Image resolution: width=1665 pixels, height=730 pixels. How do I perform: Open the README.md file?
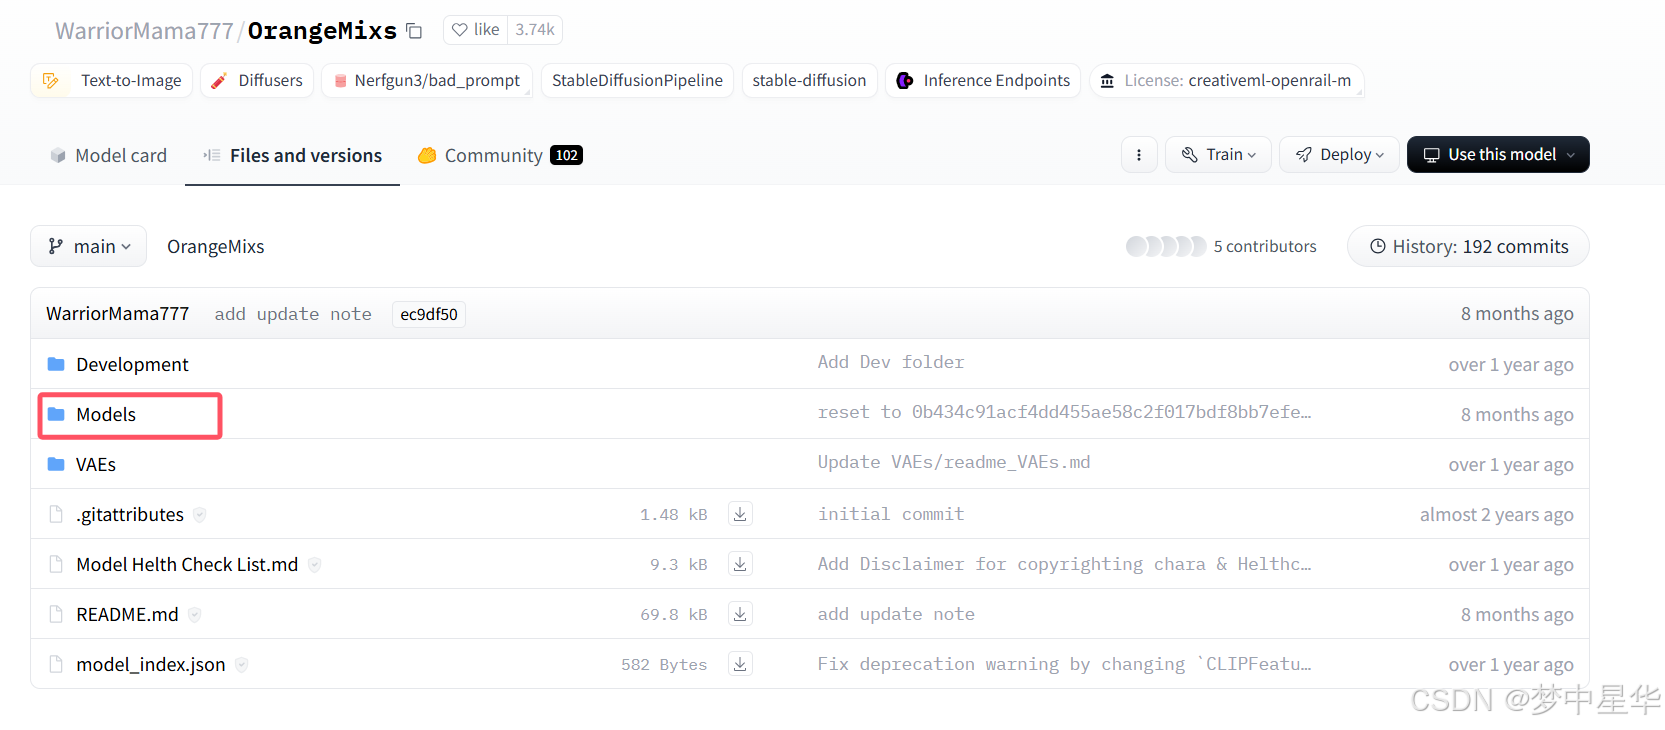click(x=127, y=614)
